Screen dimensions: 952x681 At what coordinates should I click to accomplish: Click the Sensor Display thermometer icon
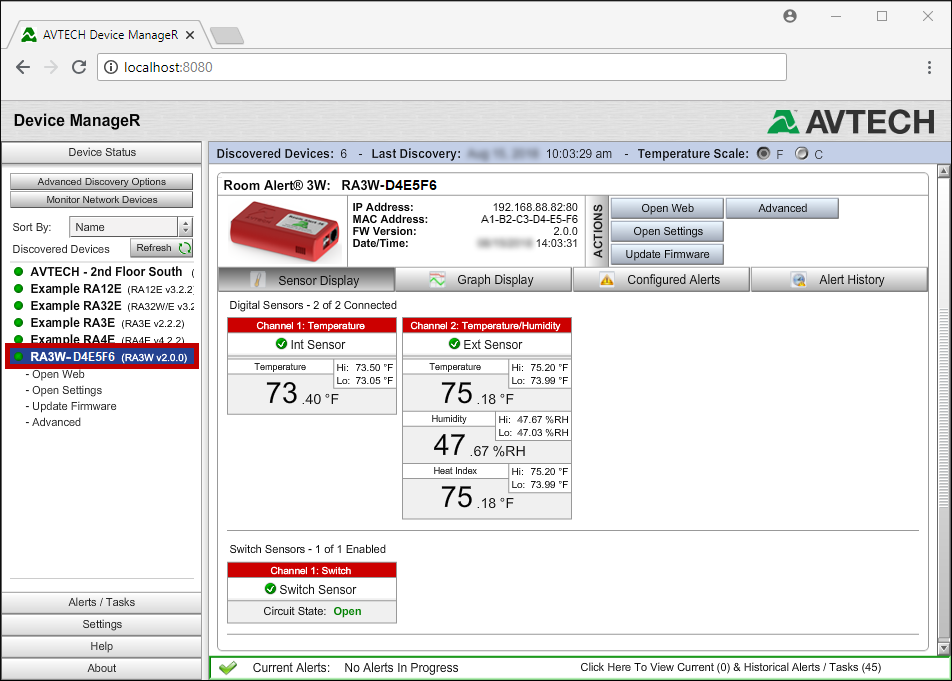[x=257, y=280]
